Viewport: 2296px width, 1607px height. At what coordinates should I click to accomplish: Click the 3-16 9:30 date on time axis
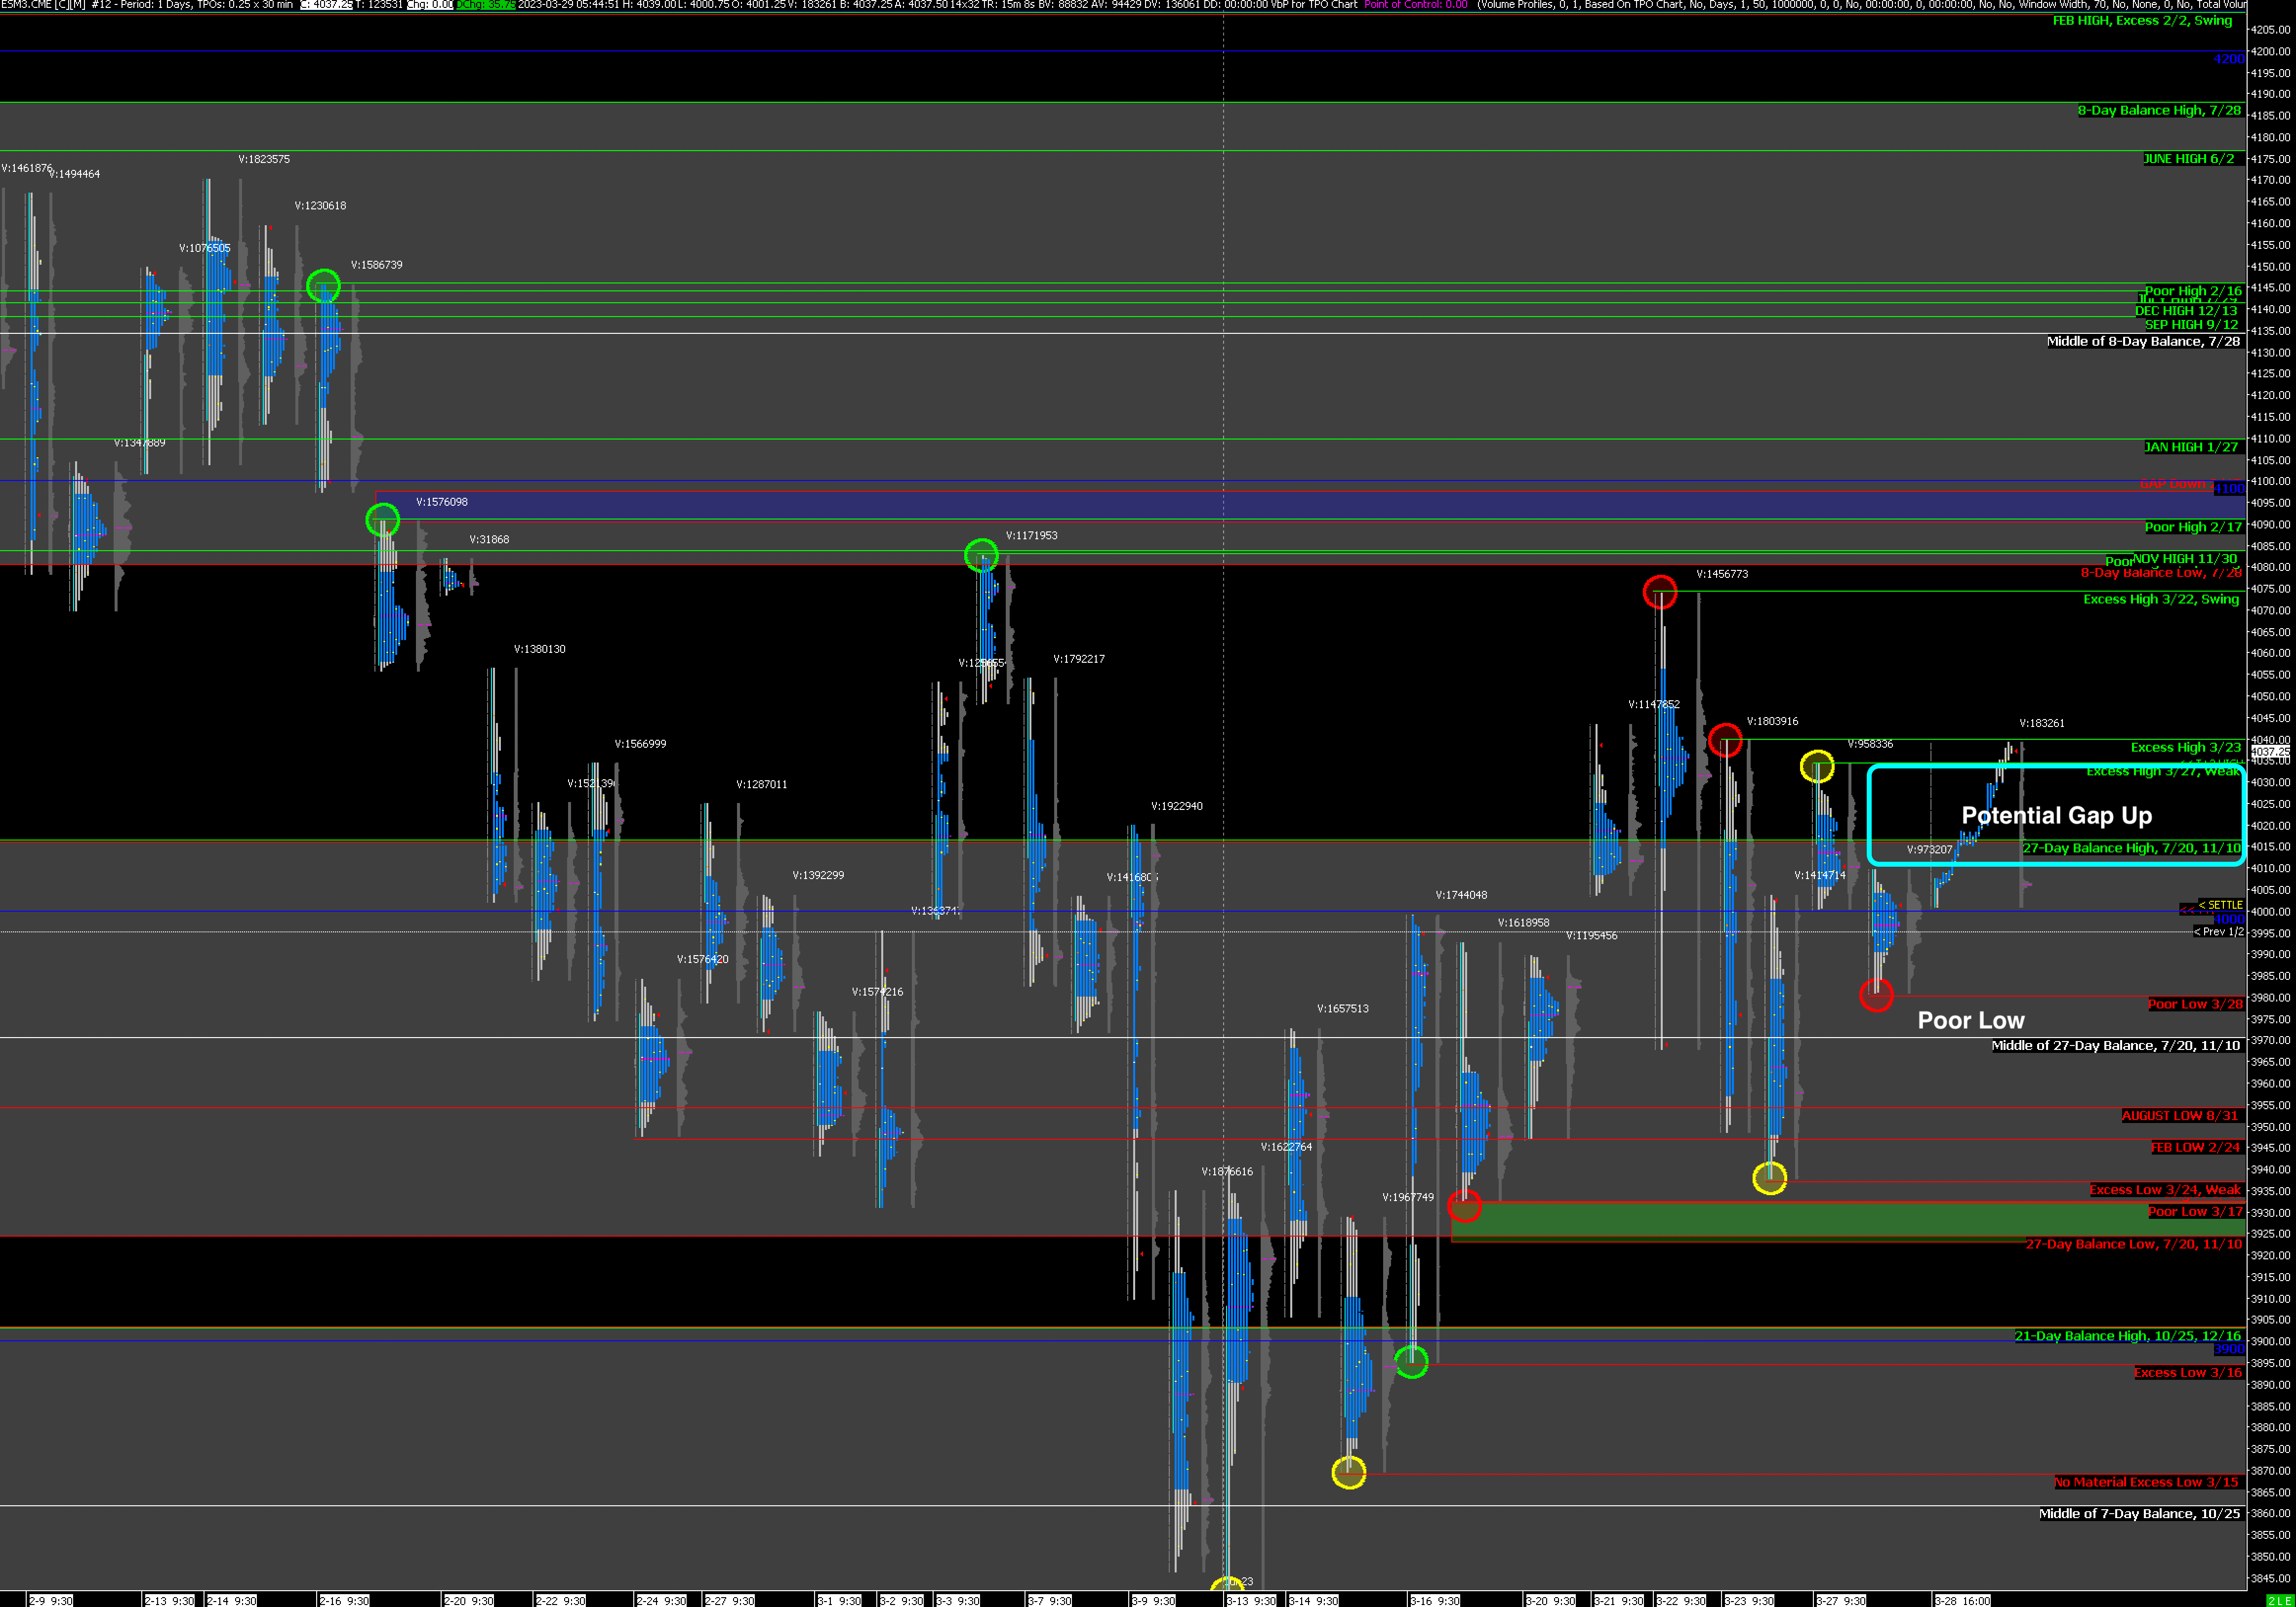click(x=1436, y=1600)
